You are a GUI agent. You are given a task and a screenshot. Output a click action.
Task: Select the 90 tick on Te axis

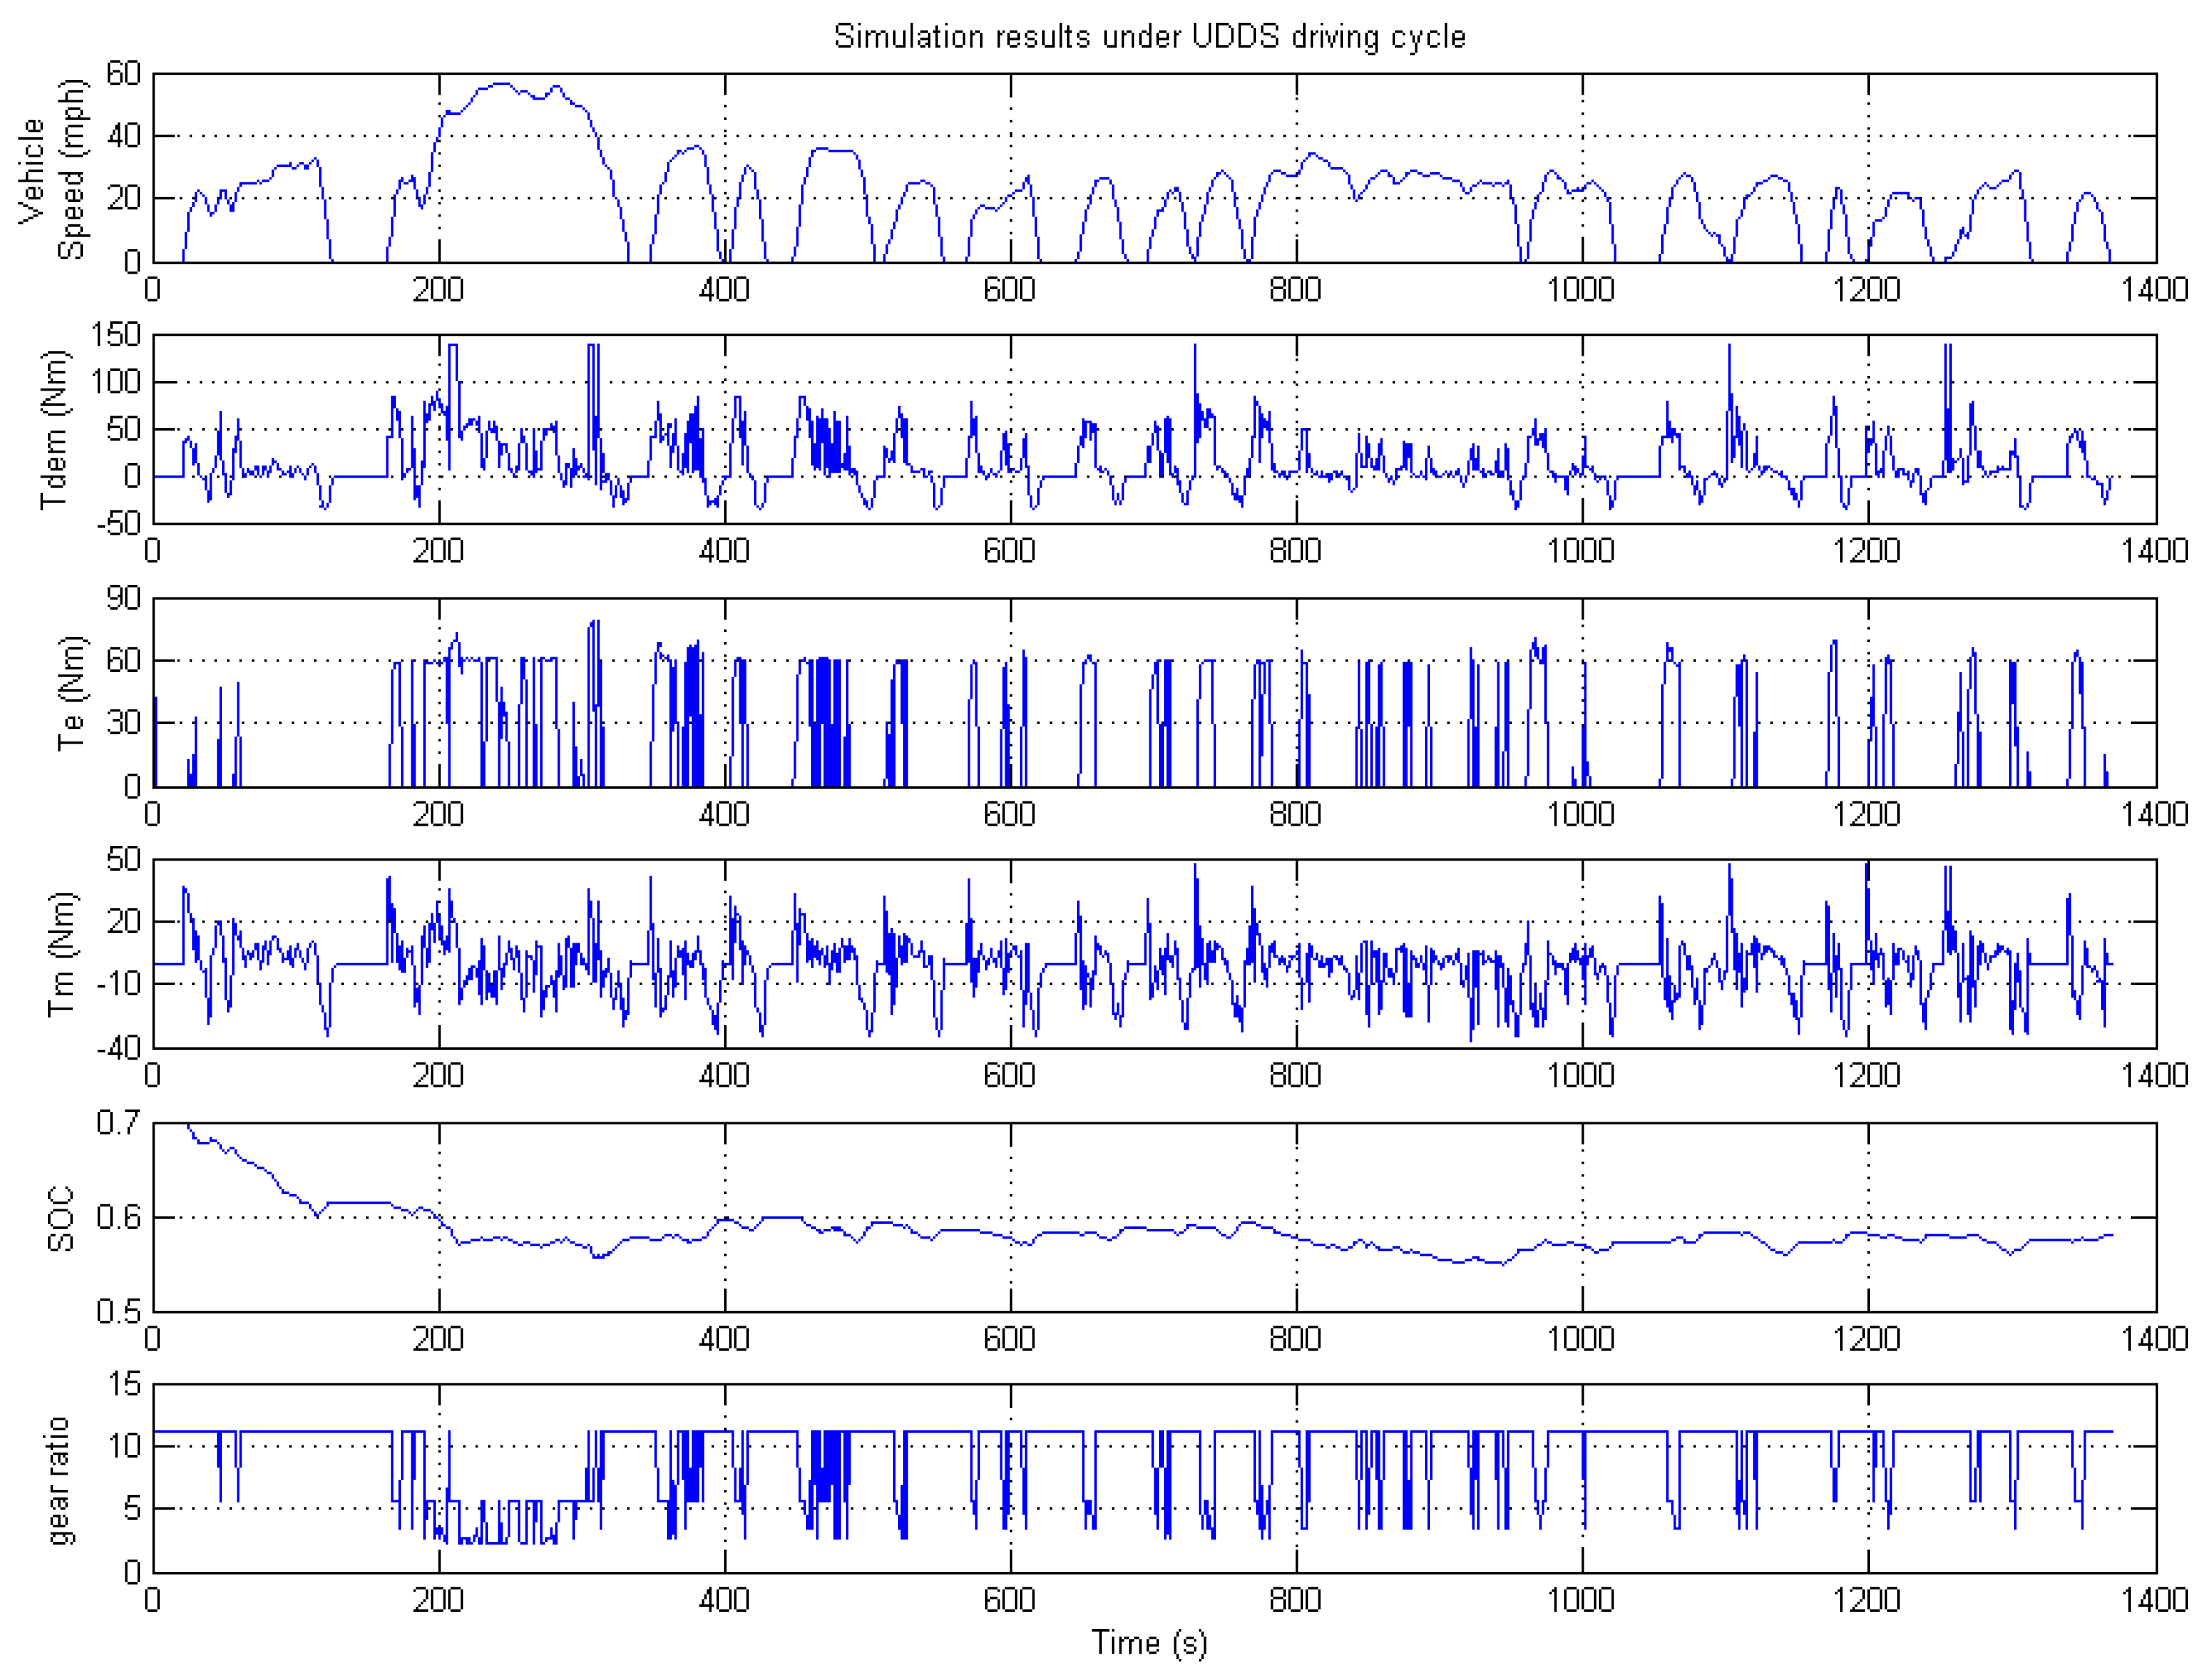[123, 598]
